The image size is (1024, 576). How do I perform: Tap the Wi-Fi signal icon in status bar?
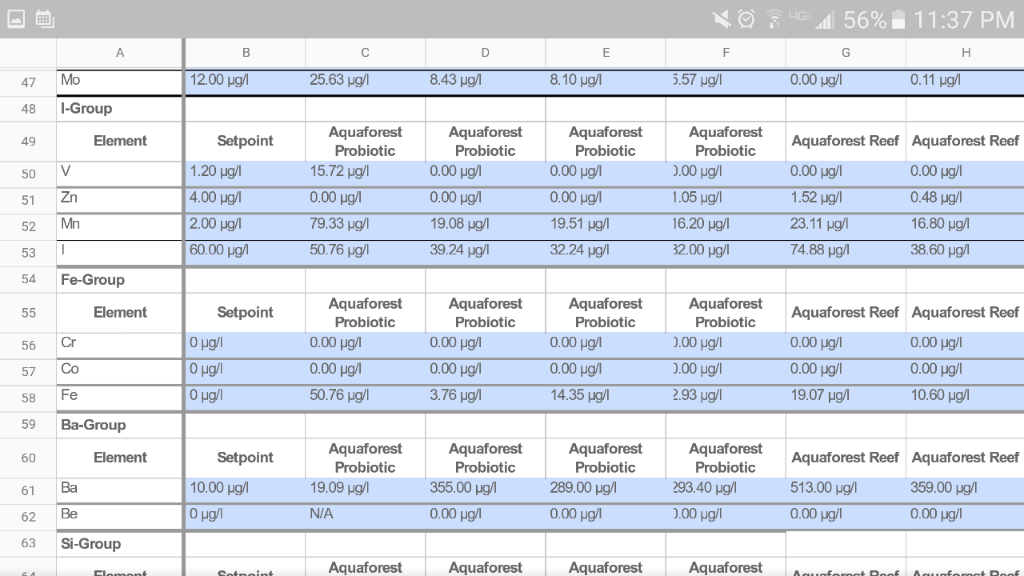(x=775, y=20)
